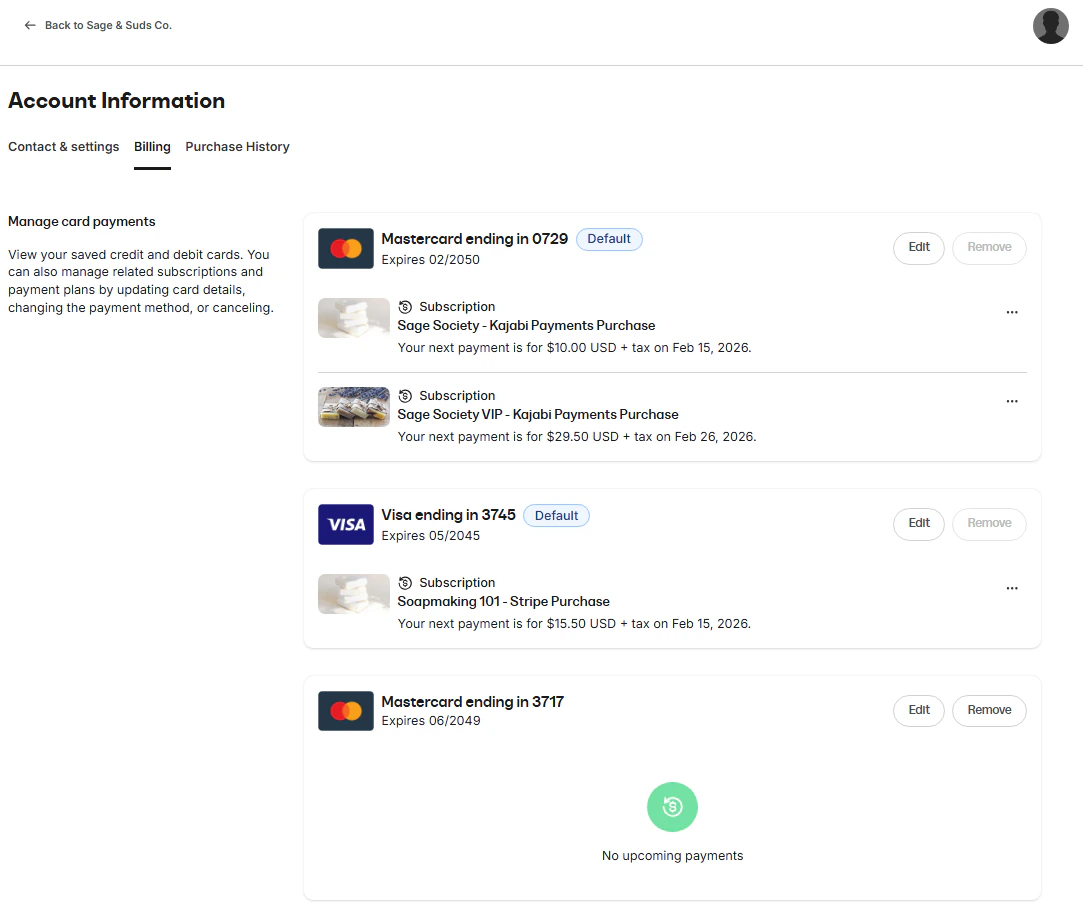This screenshot has height=911, width=1083.
Task: Select 'Sage Society VIP - Kajabi Payments Purchase' title
Action: [x=538, y=414]
